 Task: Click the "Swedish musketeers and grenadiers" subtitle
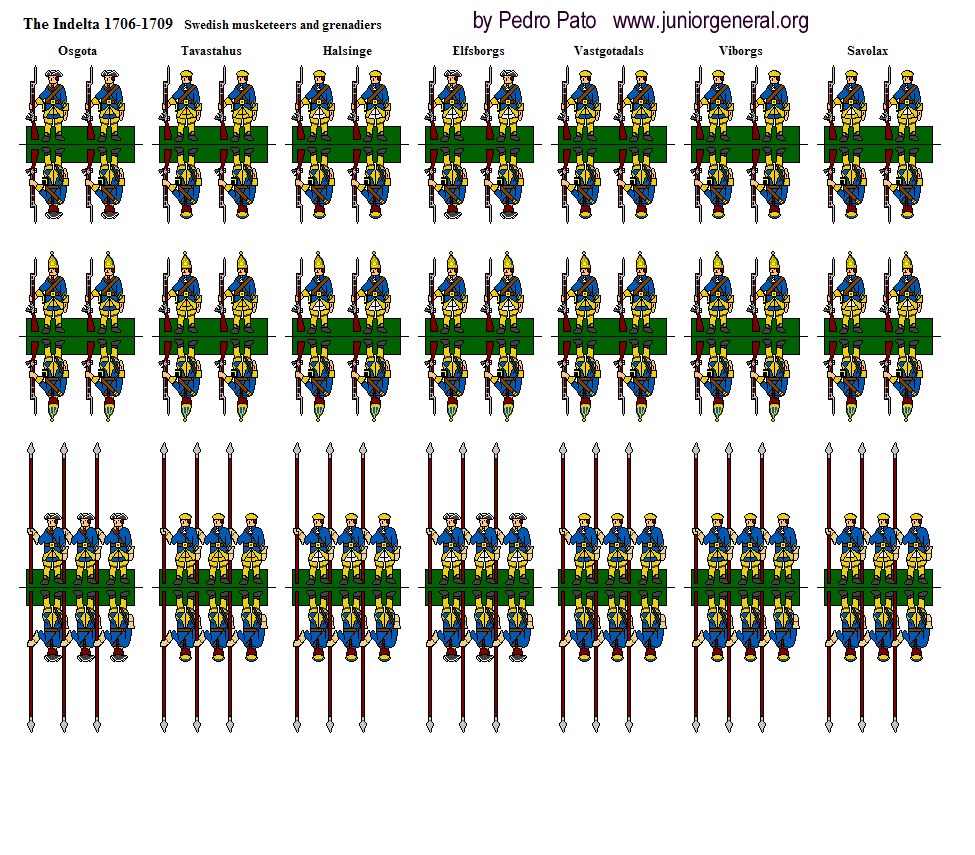click(x=284, y=24)
